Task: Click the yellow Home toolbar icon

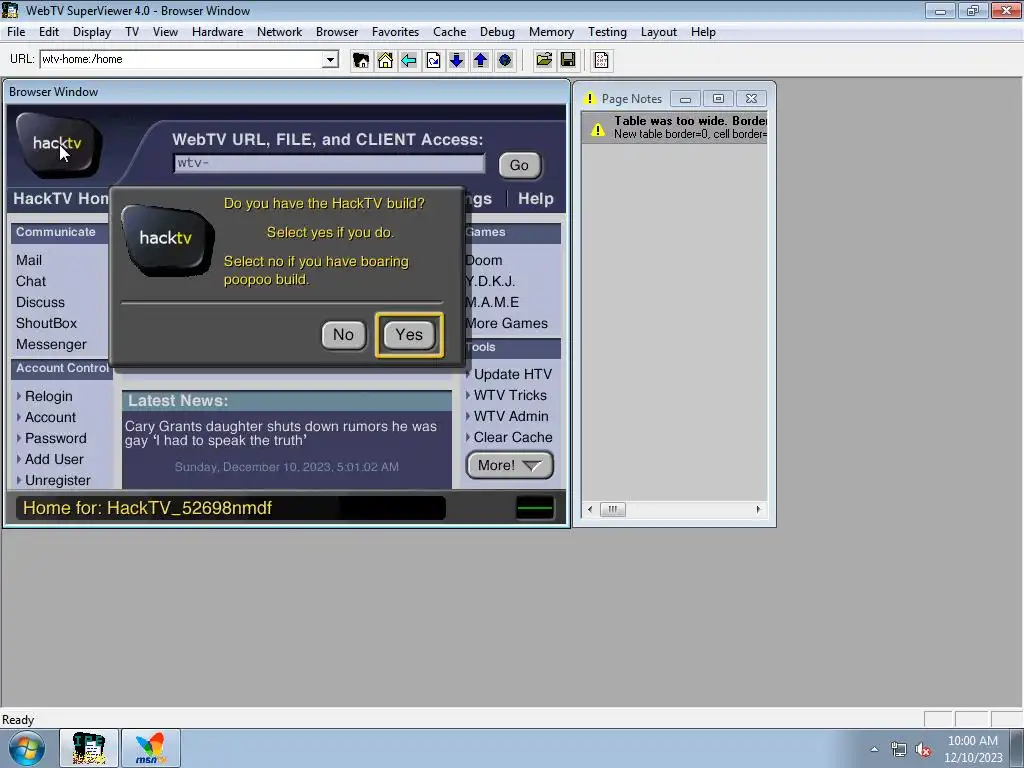Action: pyautogui.click(x=385, y=60)
